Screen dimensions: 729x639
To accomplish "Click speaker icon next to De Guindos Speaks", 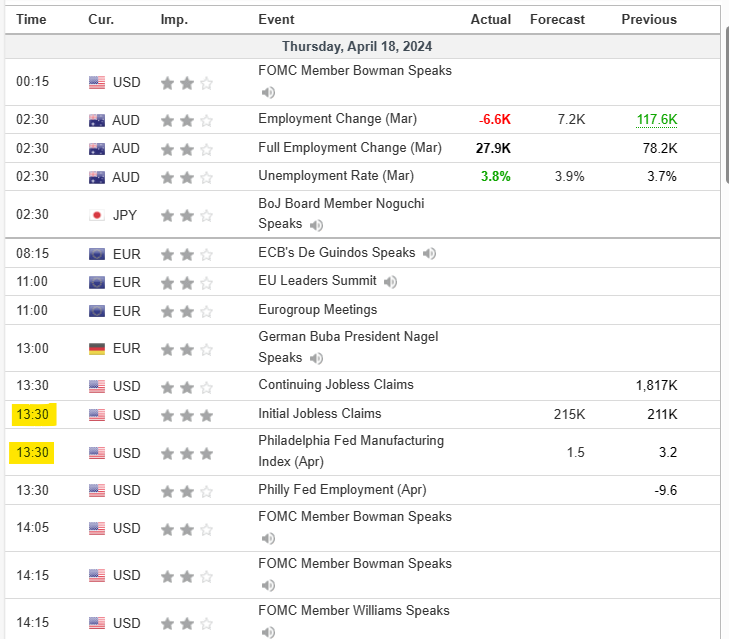I will tap(429, 254).
